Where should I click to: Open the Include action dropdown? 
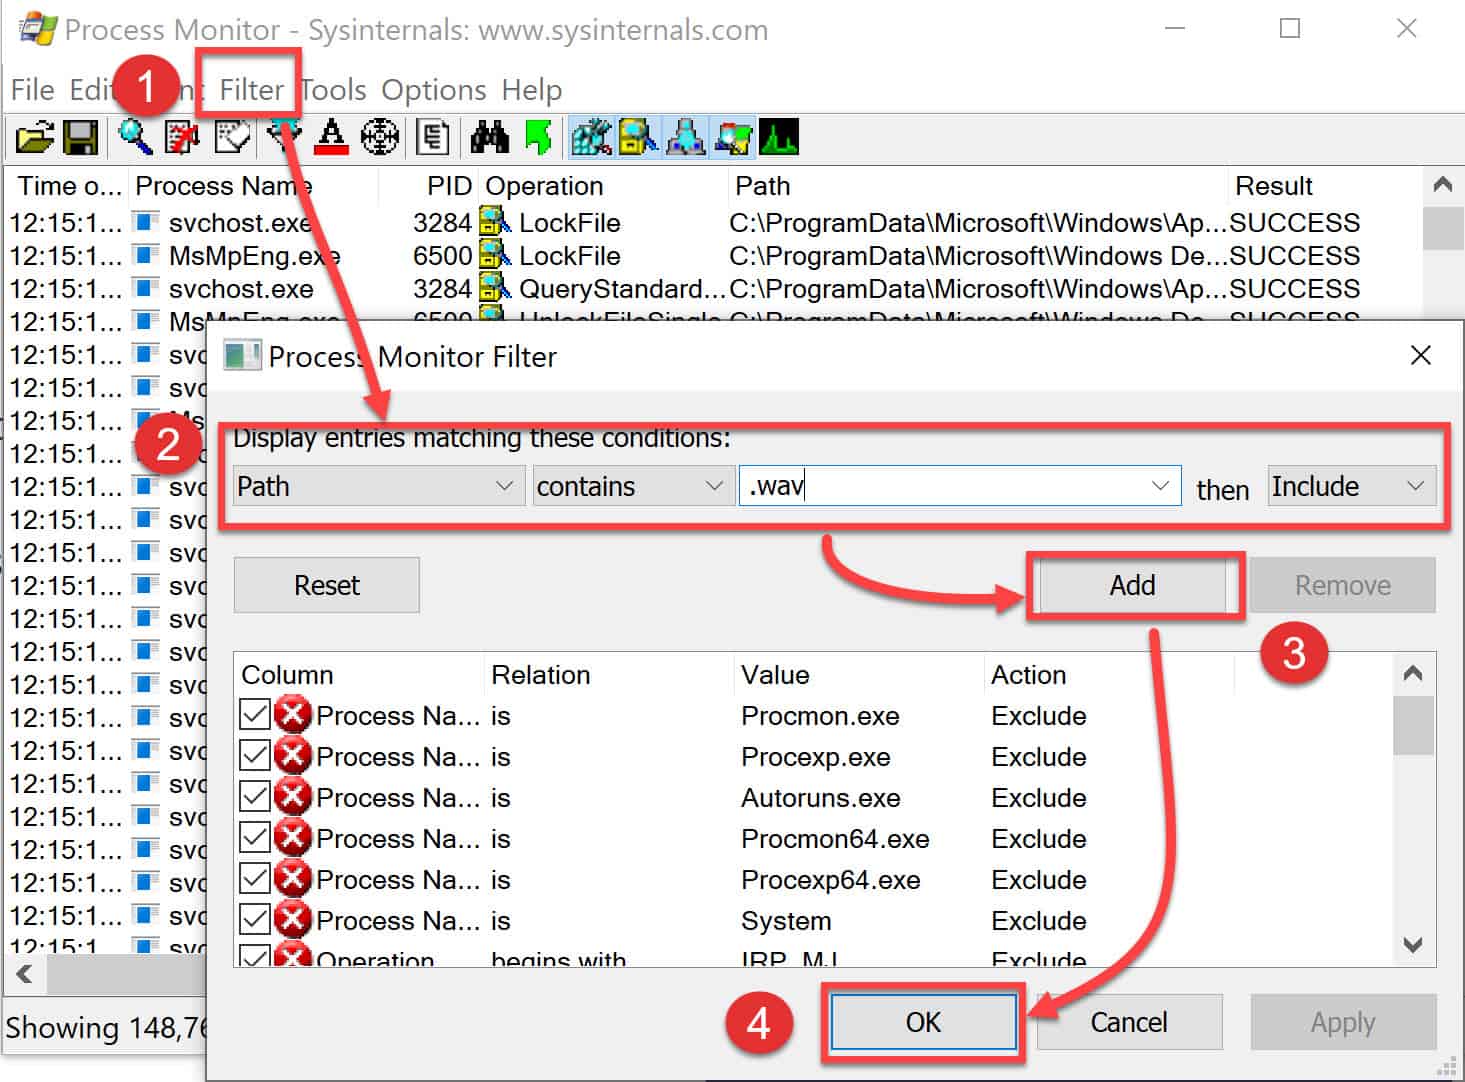click(x=1416, y=486)
